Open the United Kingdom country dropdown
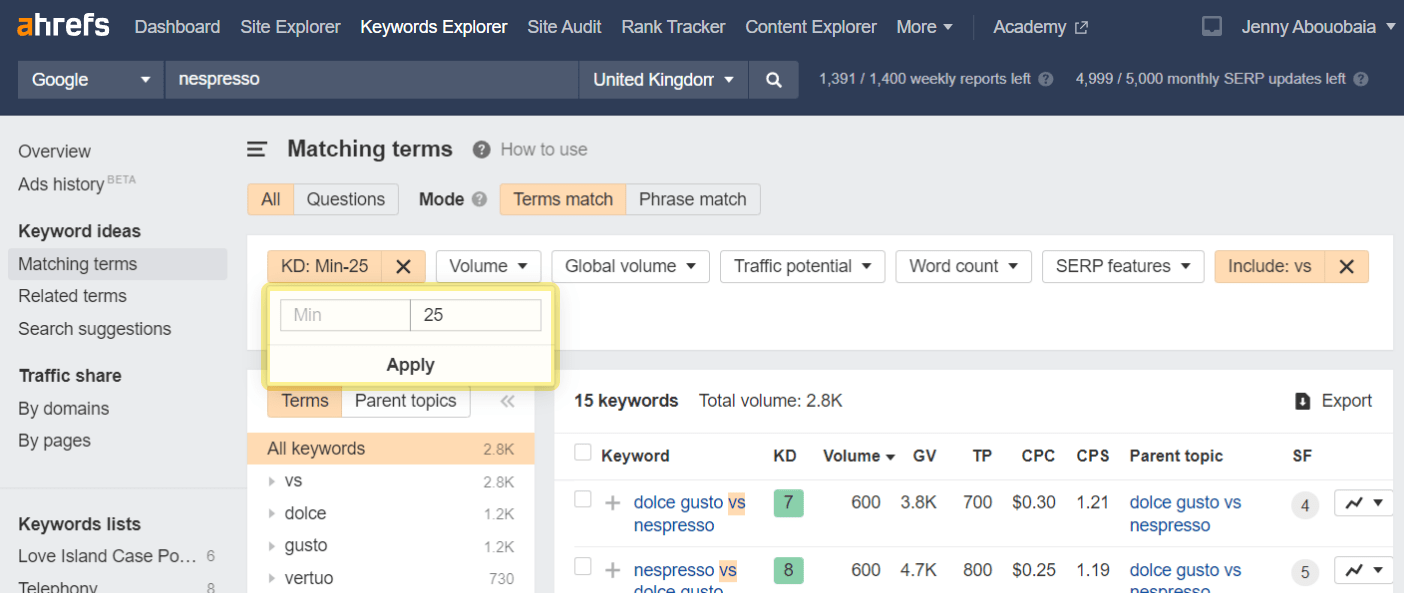This screenshot has height=593, width=1404. click(x=663, y=80)
